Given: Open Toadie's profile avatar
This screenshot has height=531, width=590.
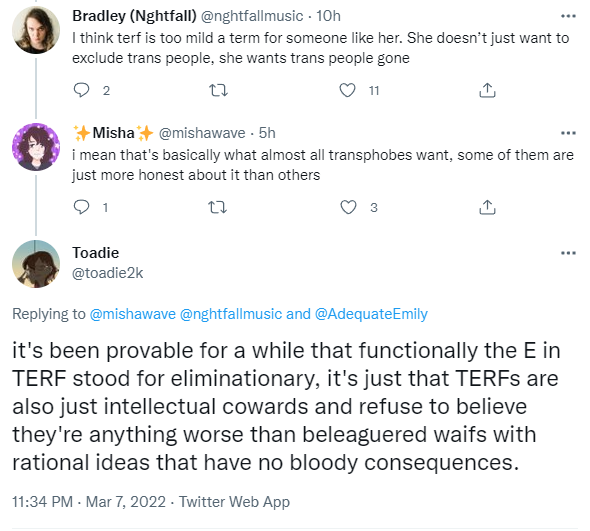Looking at the screenshot, I should (x=36, y=264).
